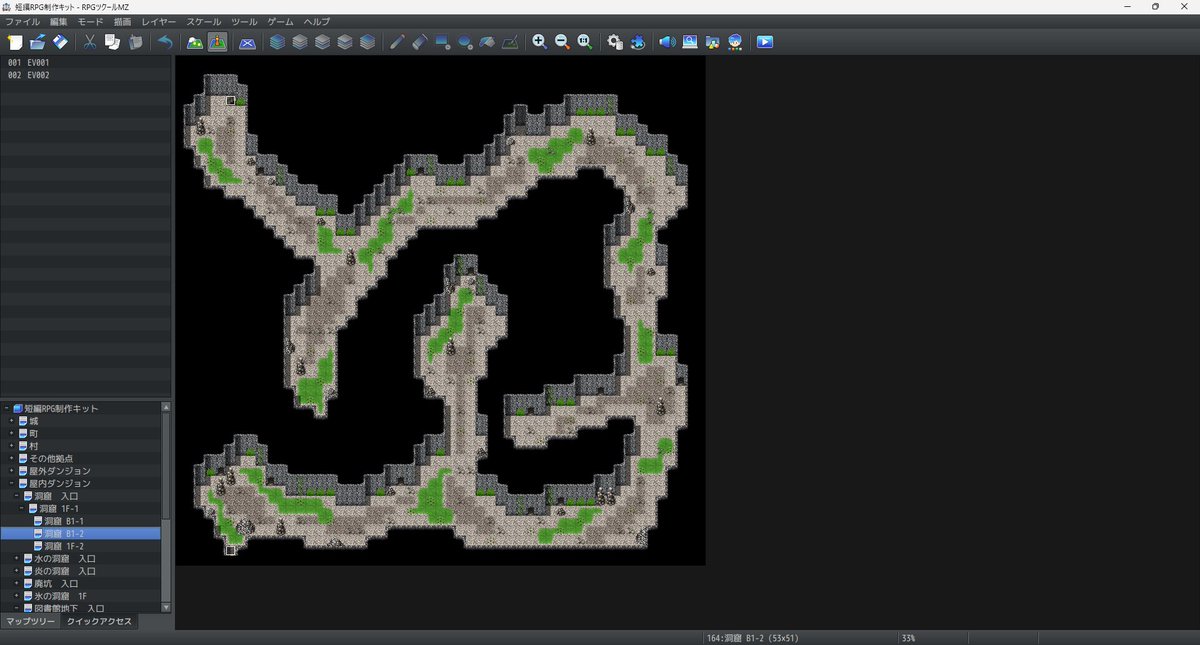Zoom in on the map
The width and height of the screenshot is (1200, 645).
540,42
